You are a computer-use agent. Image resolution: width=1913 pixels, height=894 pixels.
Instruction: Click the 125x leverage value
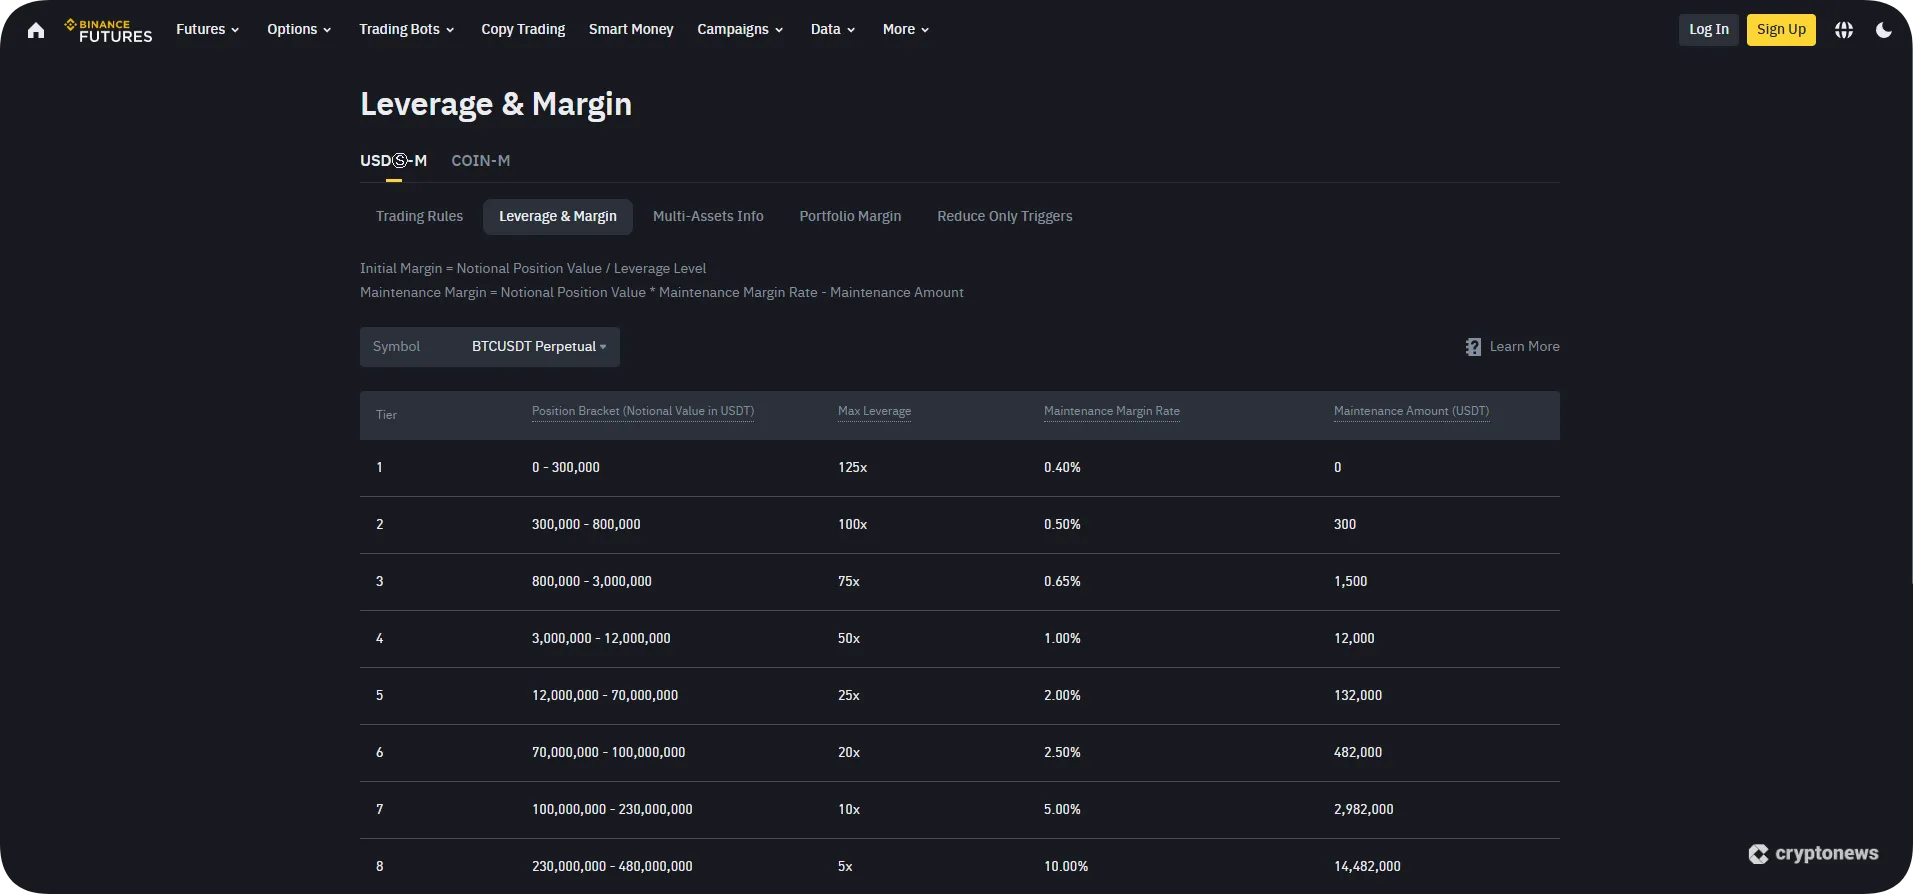pyautogui.click(x=852, y=468)
